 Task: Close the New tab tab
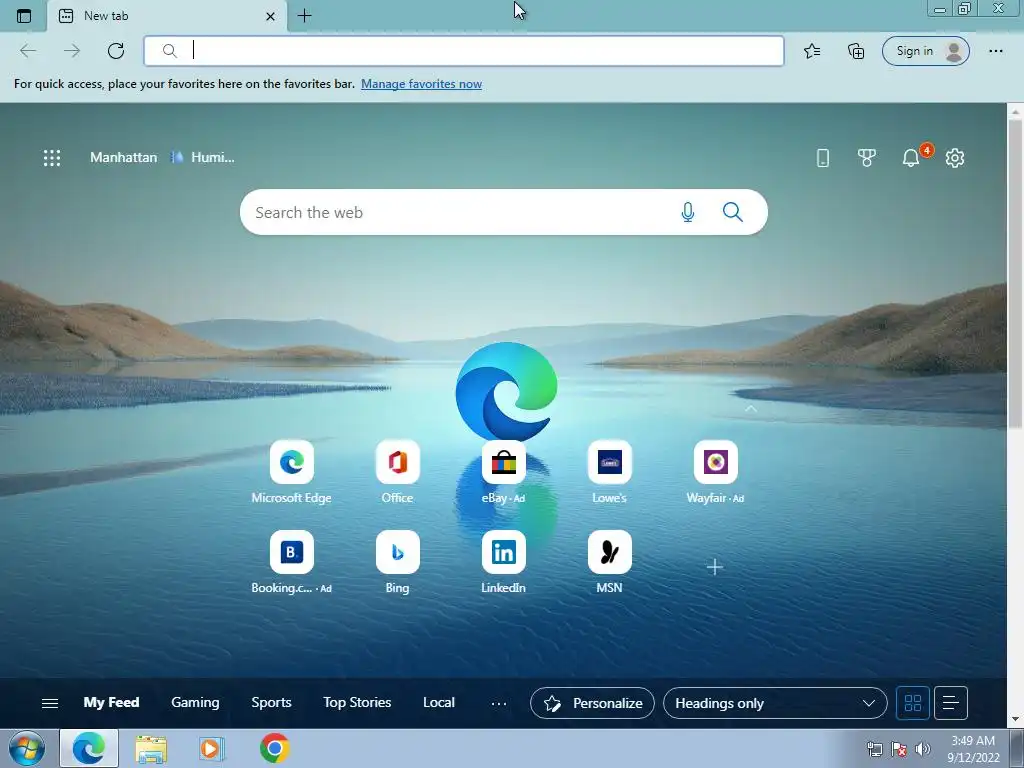[270, 16]
